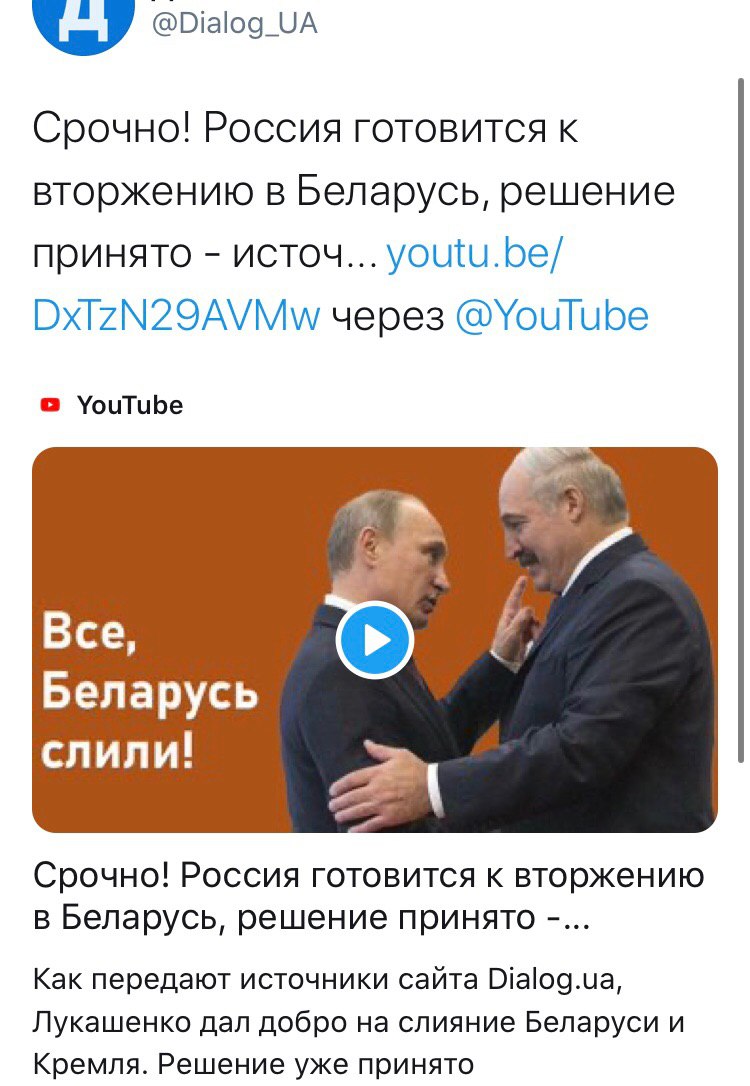The width and height of the screenshot is (750, 1086).
Task: Open the @Dialog_UA handle
Action: point(234,24)
